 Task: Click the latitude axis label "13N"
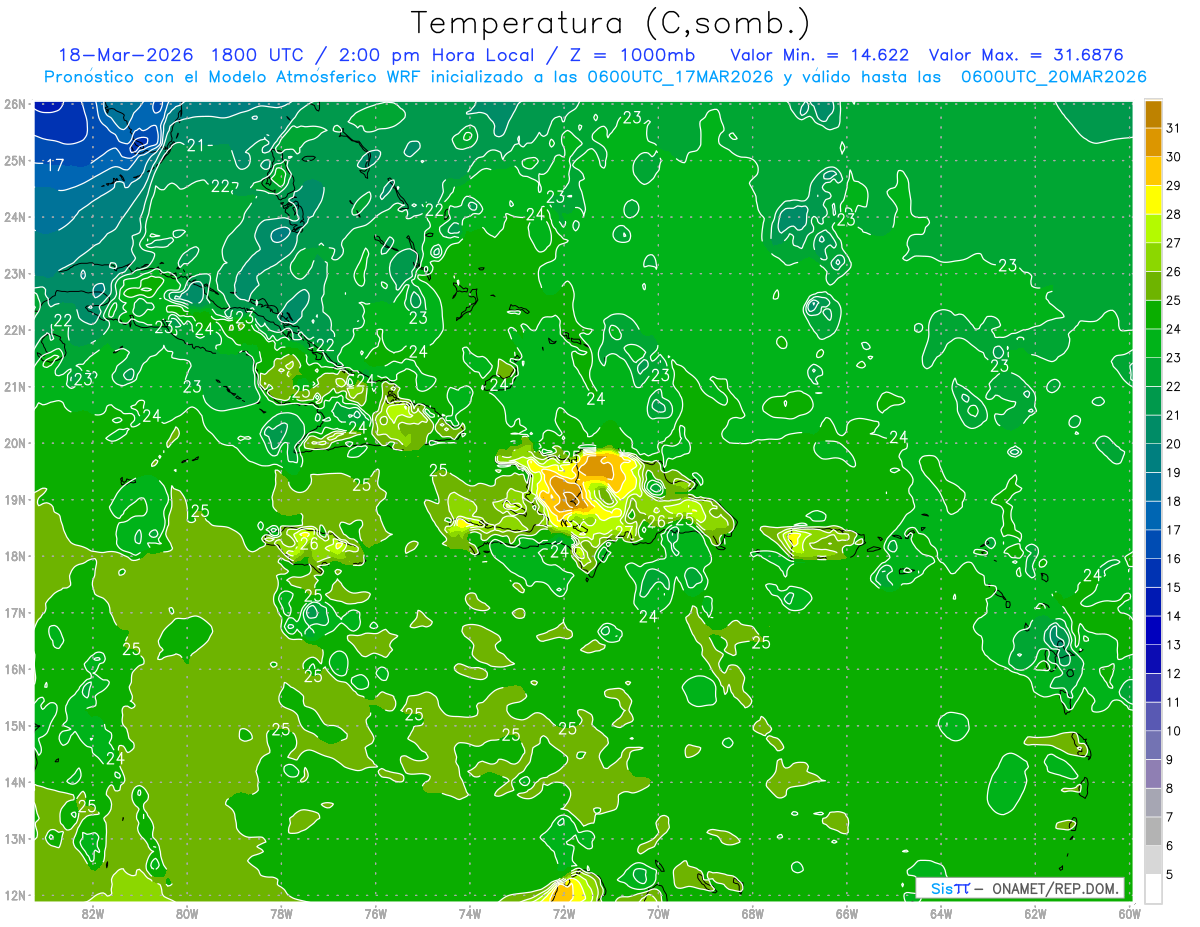click(15, 838)
